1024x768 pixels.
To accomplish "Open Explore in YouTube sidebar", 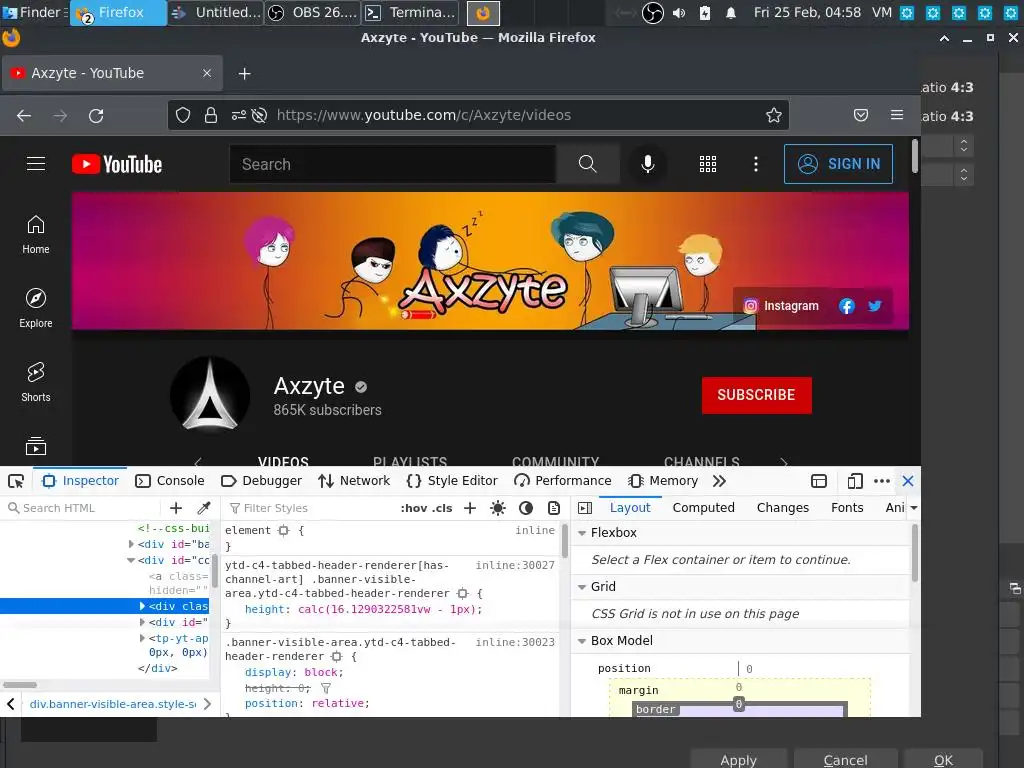I will point(36,309).
